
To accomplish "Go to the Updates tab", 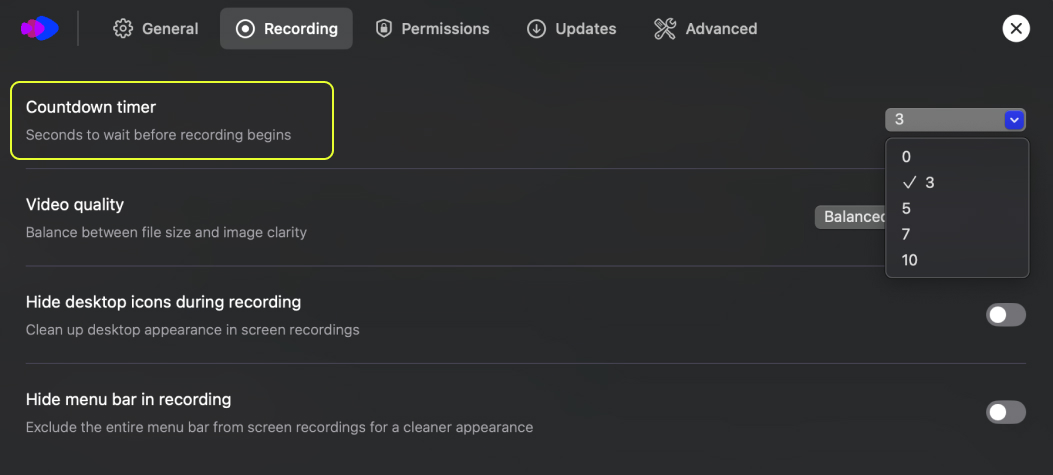I will pyautogui.click(x=571, y=29).
